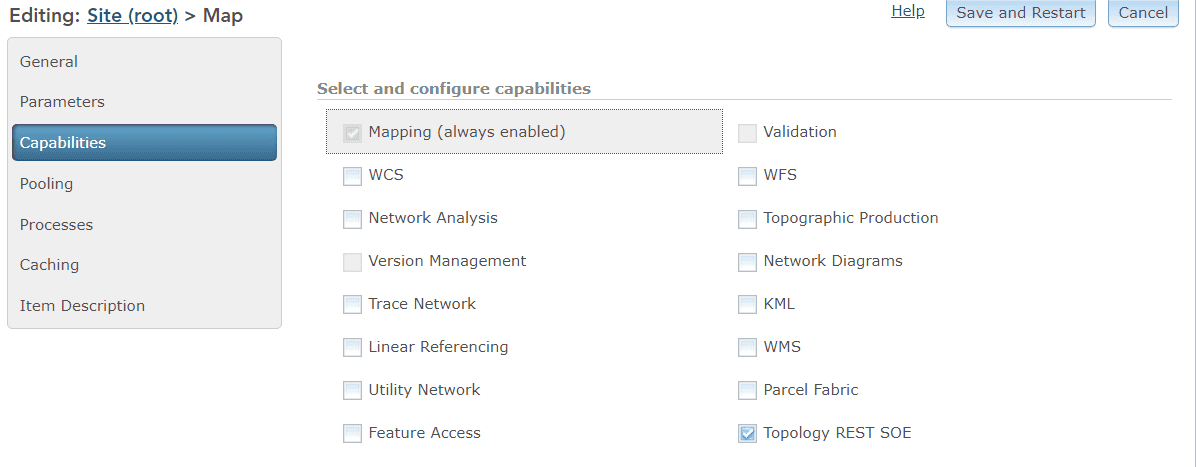Enable the Utility Network capability
This screenshot has height=467, width=1196.
(352, 390)
